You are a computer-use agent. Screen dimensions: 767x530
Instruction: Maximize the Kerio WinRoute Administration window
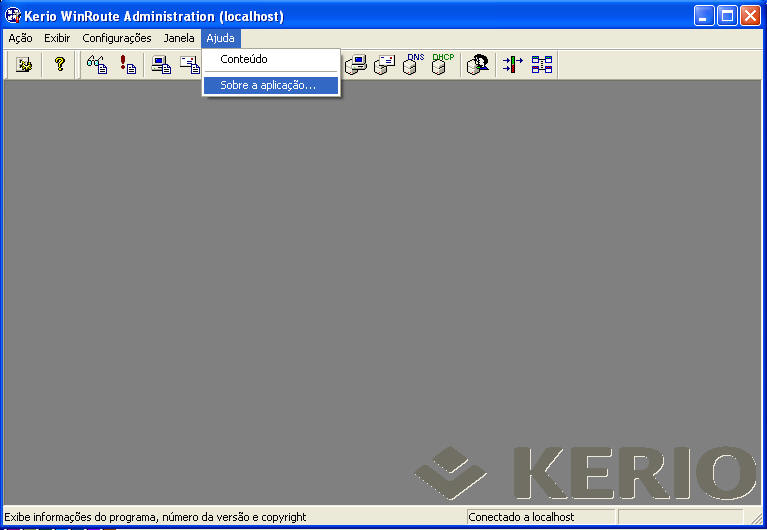coord(727,15)
